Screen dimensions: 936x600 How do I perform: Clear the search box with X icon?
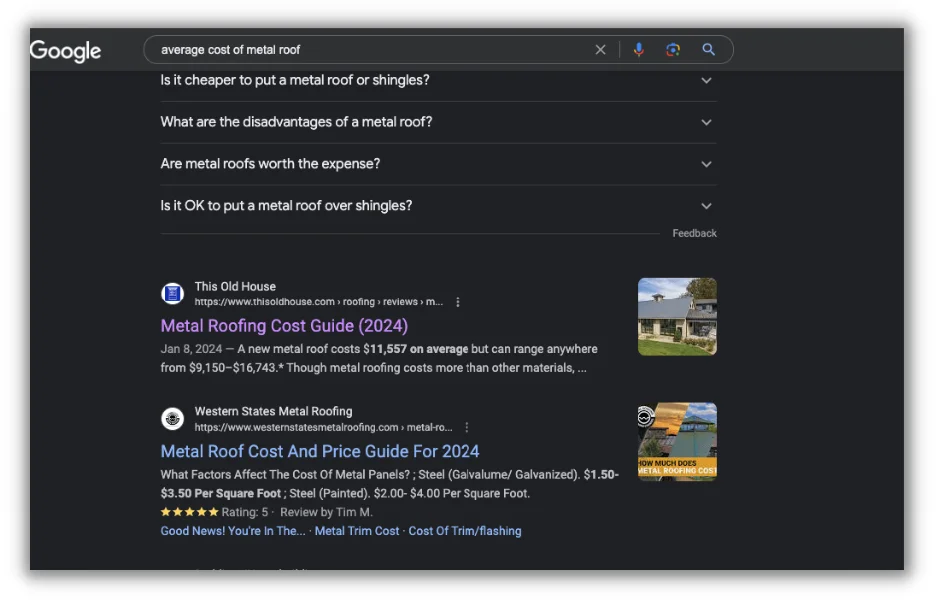(x=601, y=50)
